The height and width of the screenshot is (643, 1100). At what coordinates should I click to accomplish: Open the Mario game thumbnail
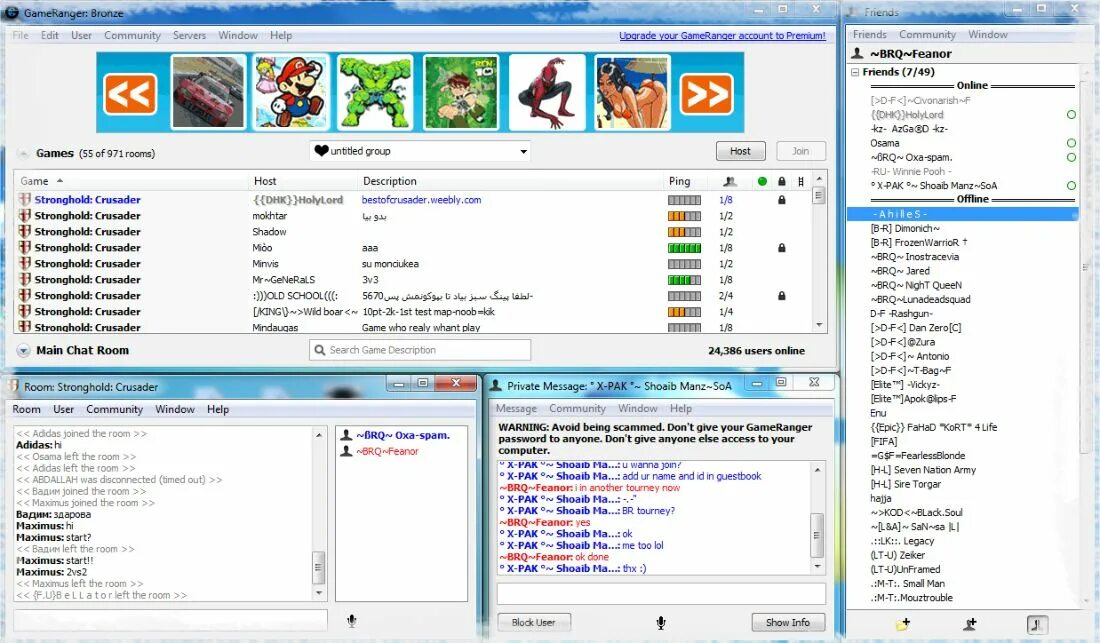(290, 93)
